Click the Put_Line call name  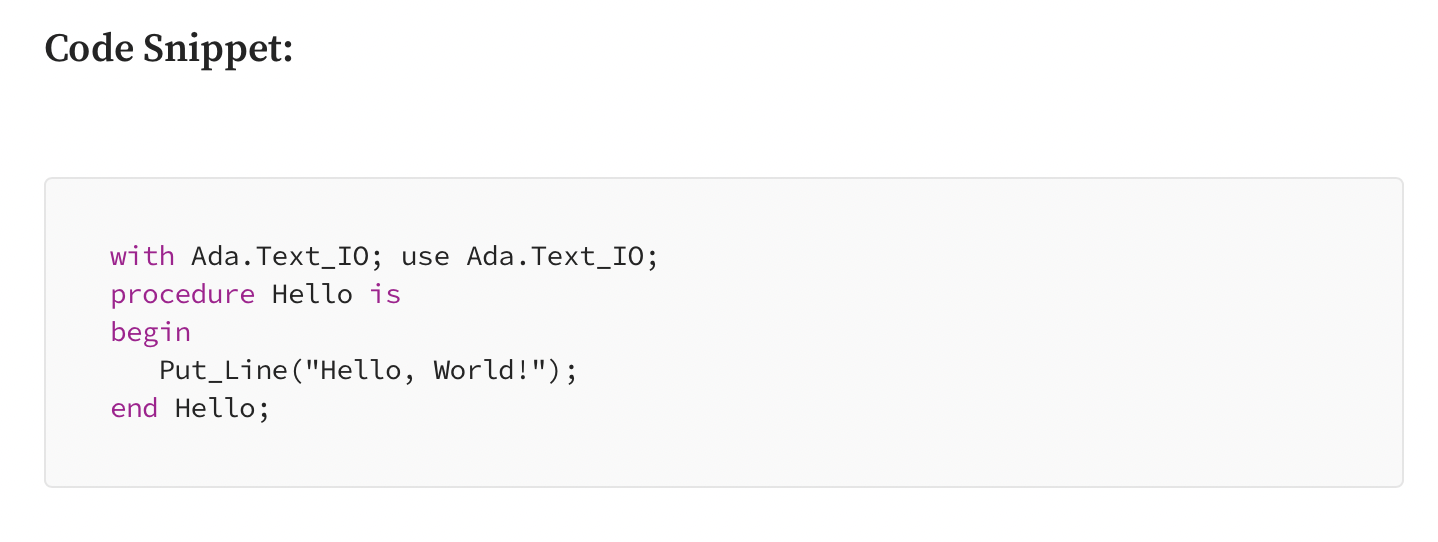point(223,370)
